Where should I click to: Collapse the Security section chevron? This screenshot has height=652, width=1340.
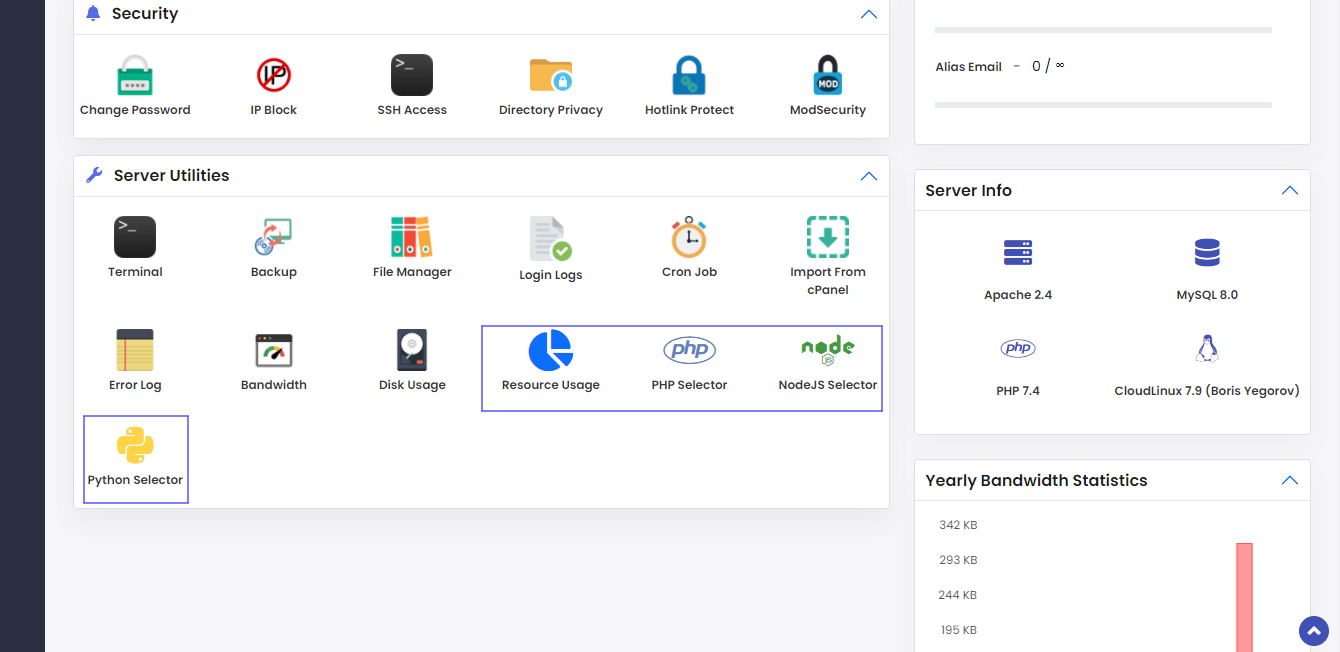point(869,14)
